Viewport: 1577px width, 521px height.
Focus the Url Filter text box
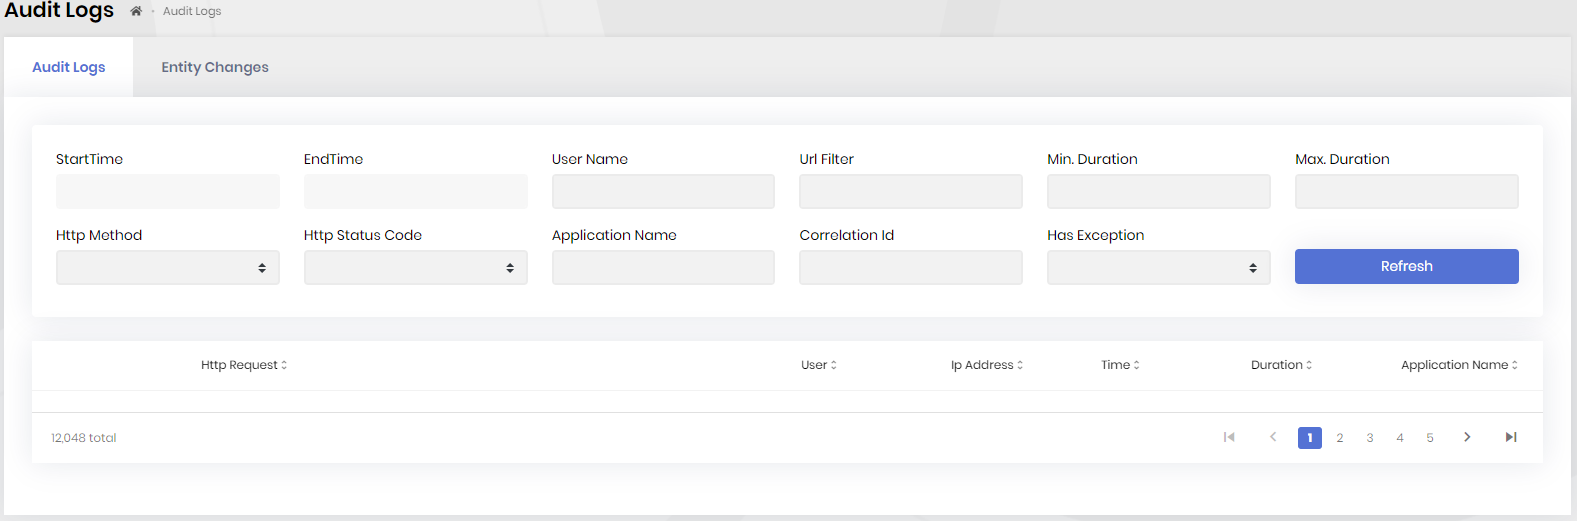(910, 192)
